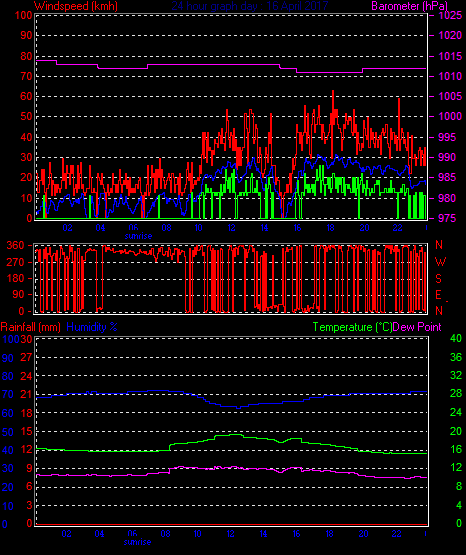Click the sunrise marker under bottom graph
Image resolution: width=466 pixels, height=555 pixels.
138,542
